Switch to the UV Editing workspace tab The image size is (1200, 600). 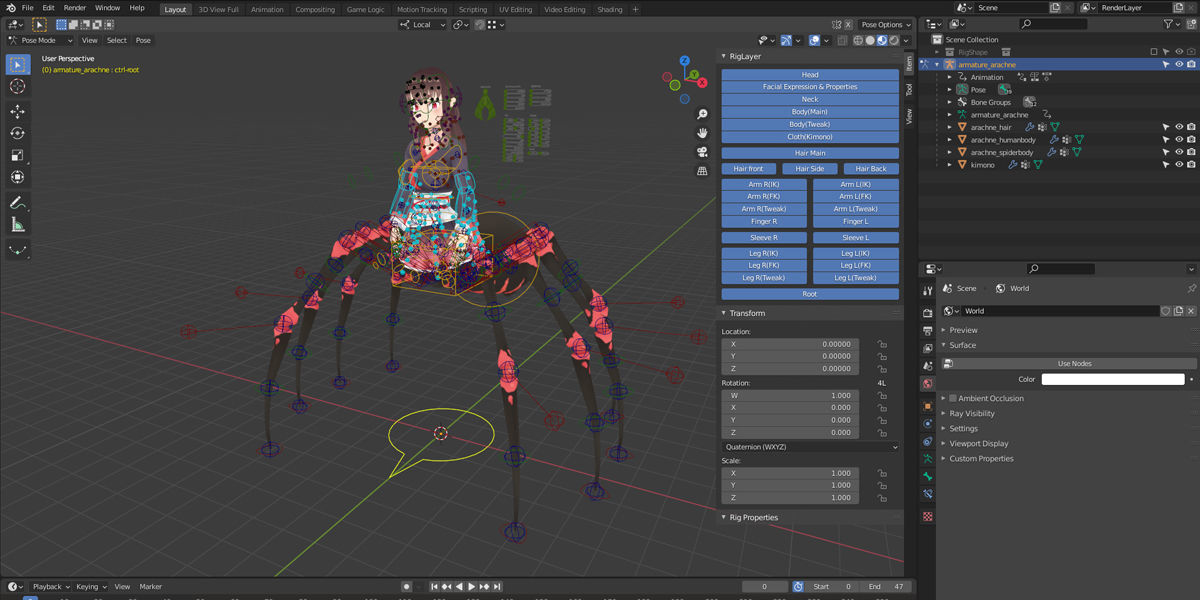point(515,9)
